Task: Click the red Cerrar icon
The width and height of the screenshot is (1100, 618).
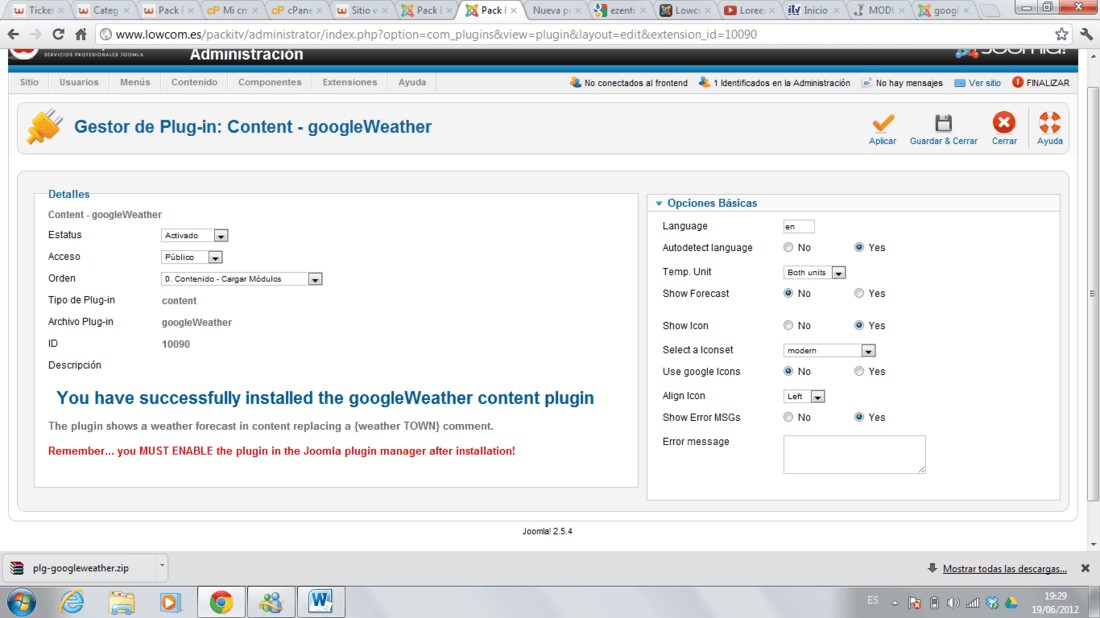Action: [x=1004, y=123]
